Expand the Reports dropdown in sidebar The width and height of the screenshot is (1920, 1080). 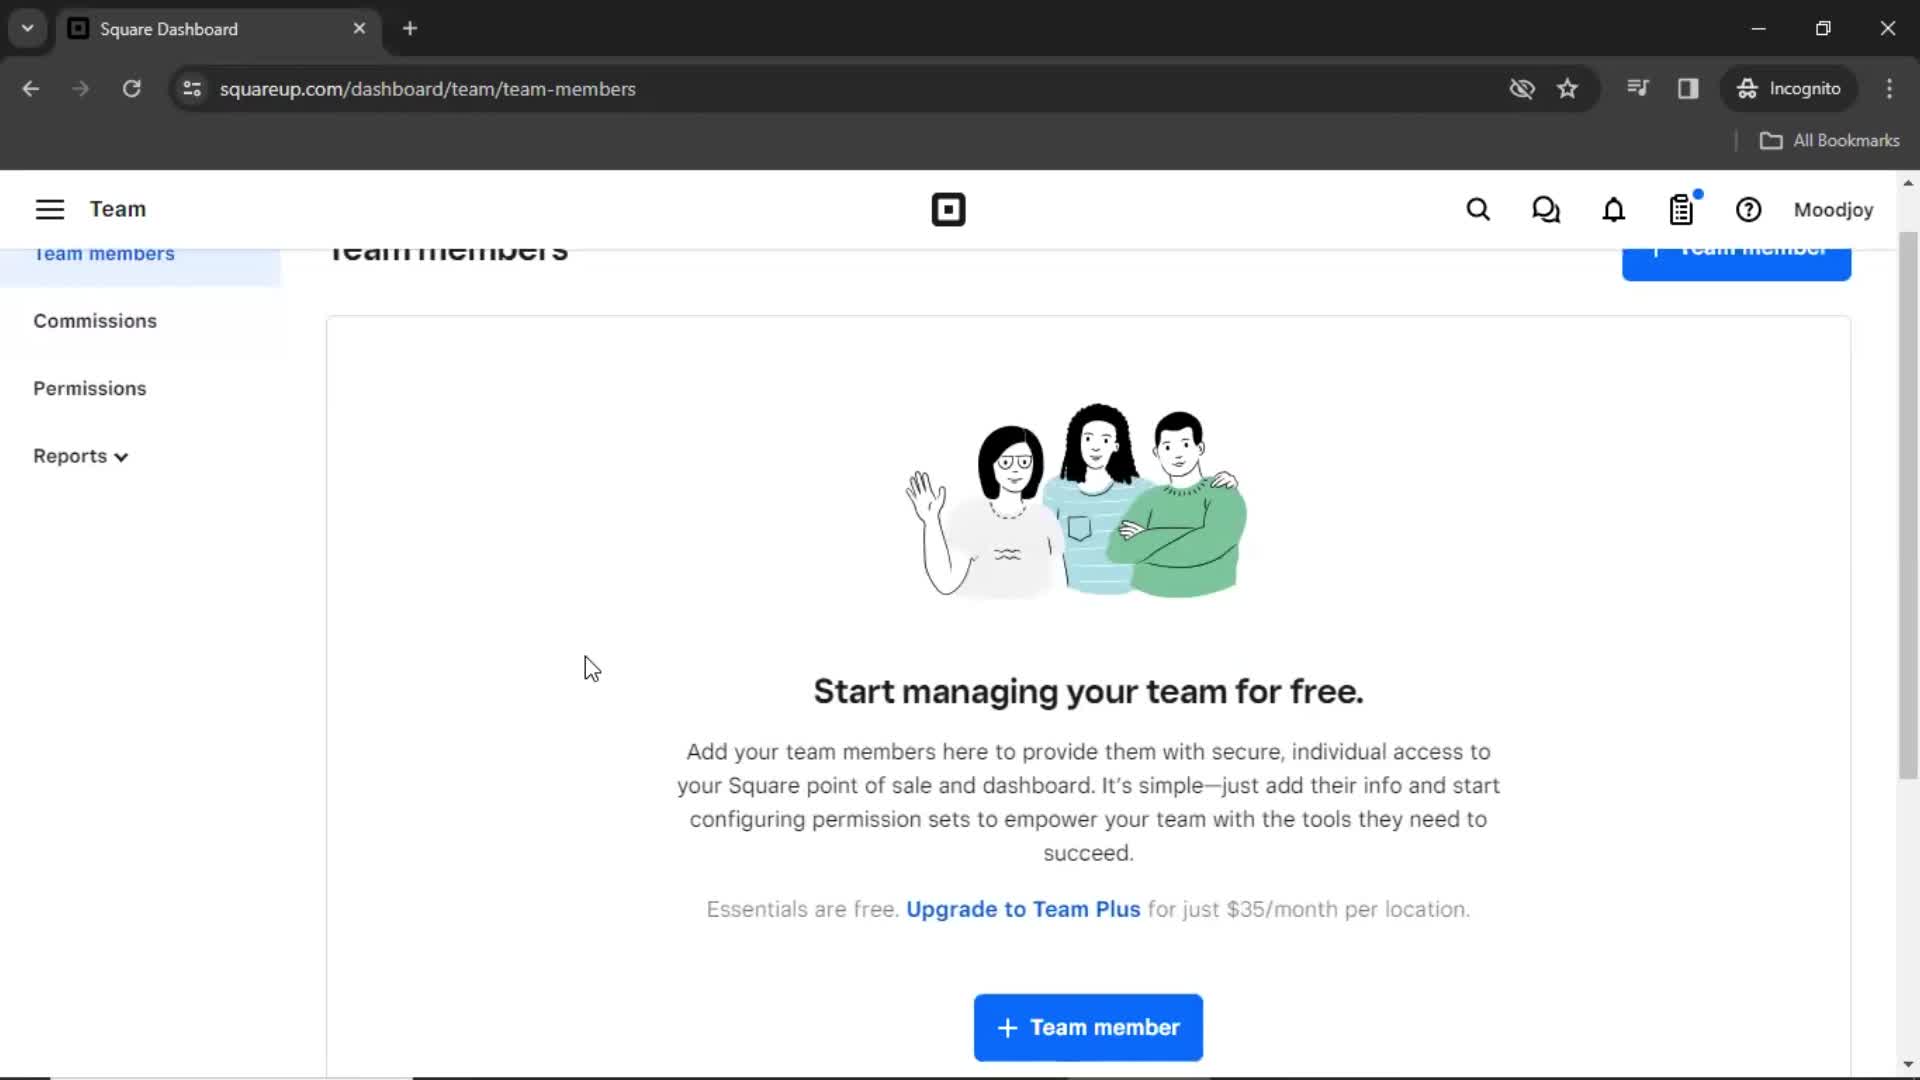pyautogui.click(x=79, y=455)
